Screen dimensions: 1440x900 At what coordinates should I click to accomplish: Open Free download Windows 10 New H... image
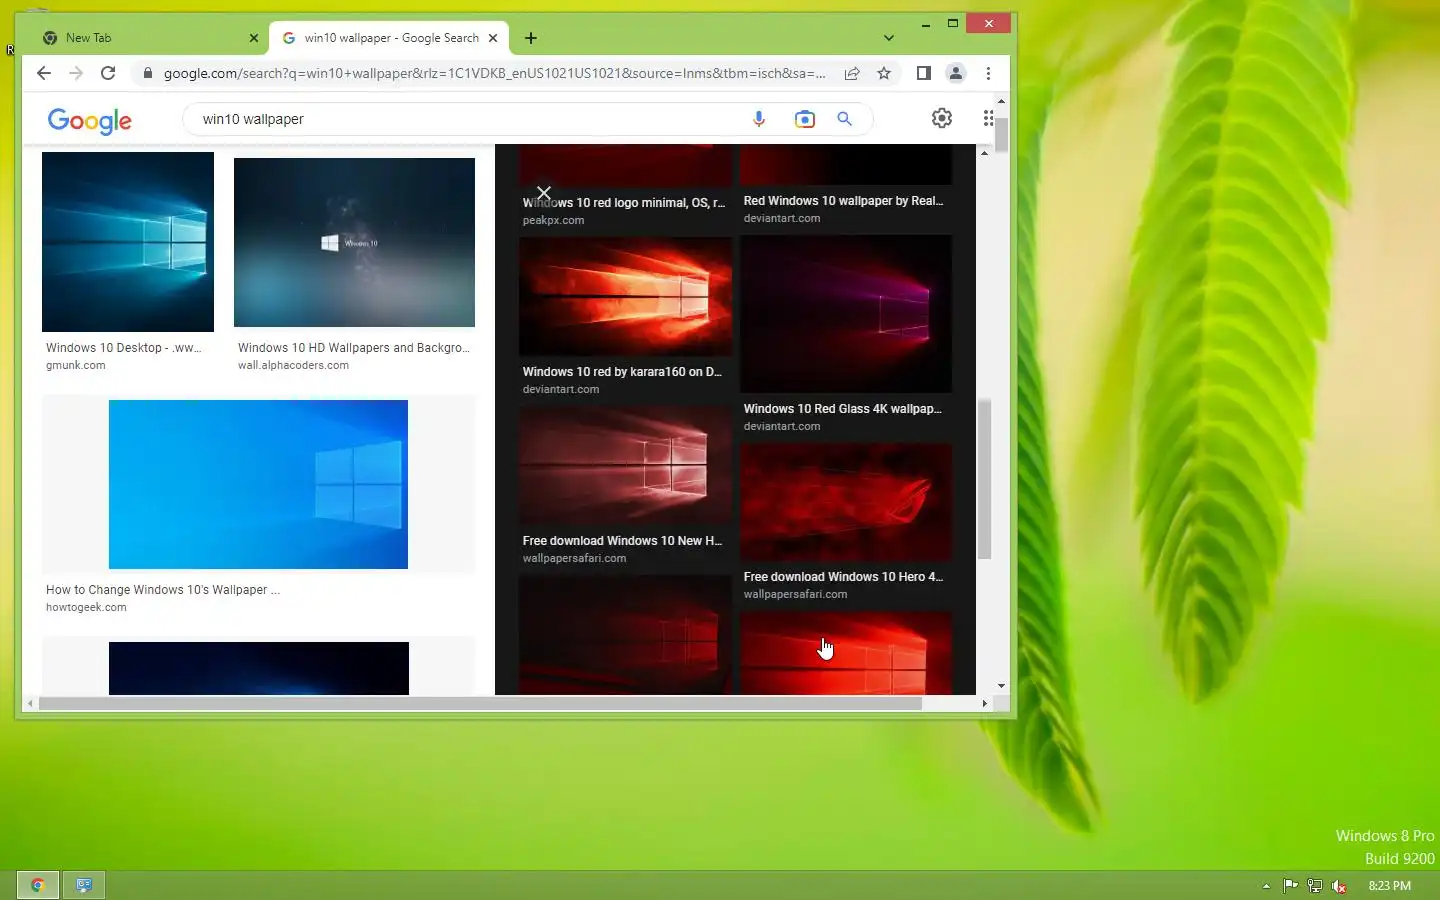pos(626,466)
